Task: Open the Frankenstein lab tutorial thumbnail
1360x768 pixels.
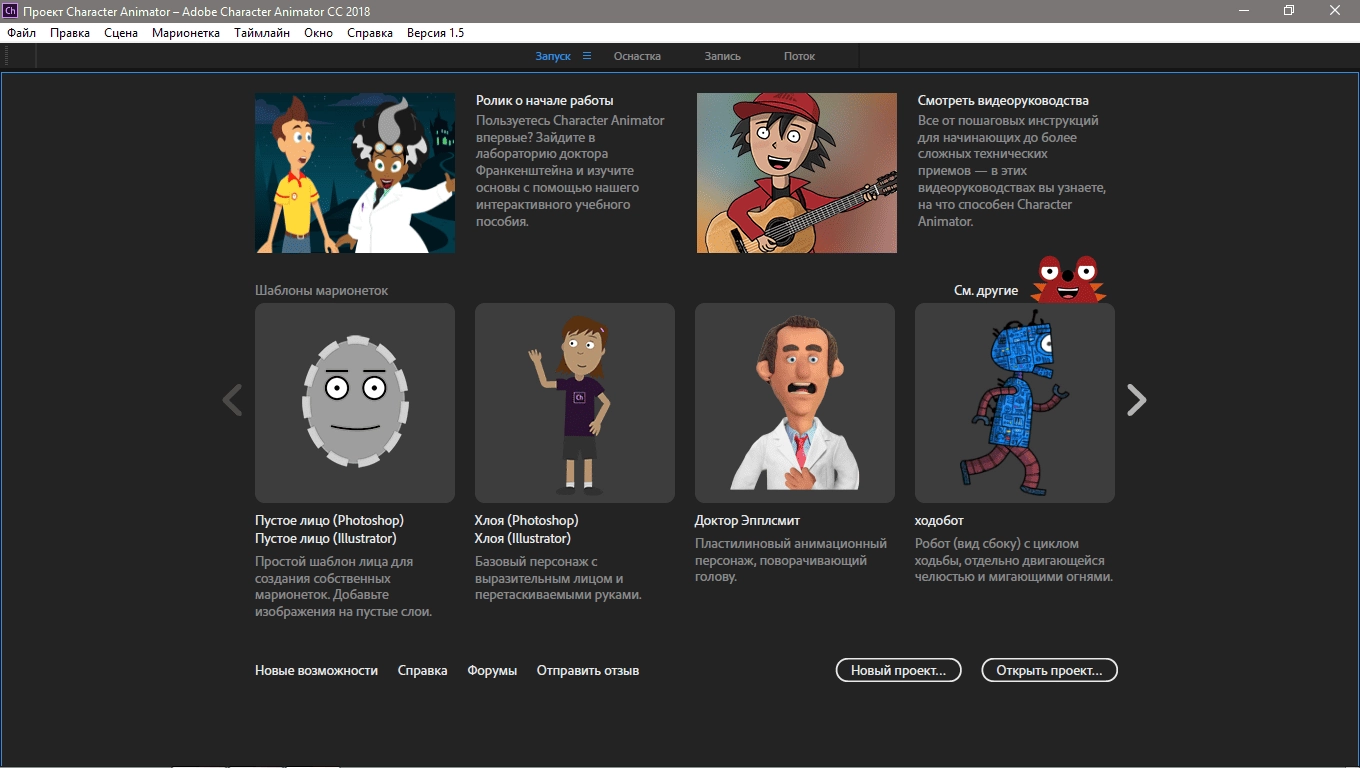Action: (x=355, y=173)
